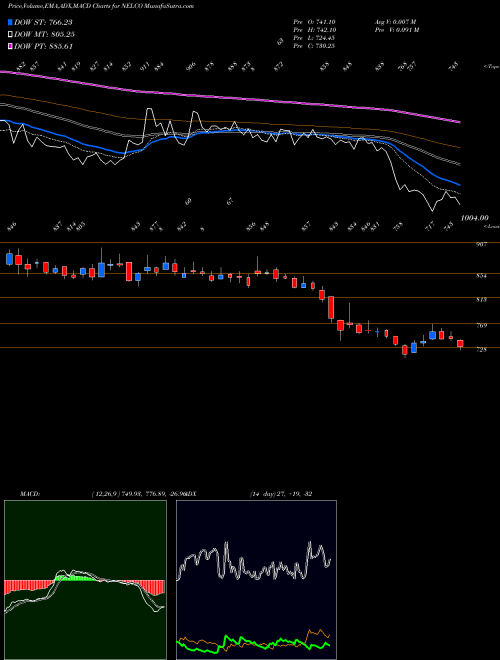The height and width of the screenshot is (660, 500).
Task: Open the MACD histogram chart panel
Action: (x=85, y=580)
